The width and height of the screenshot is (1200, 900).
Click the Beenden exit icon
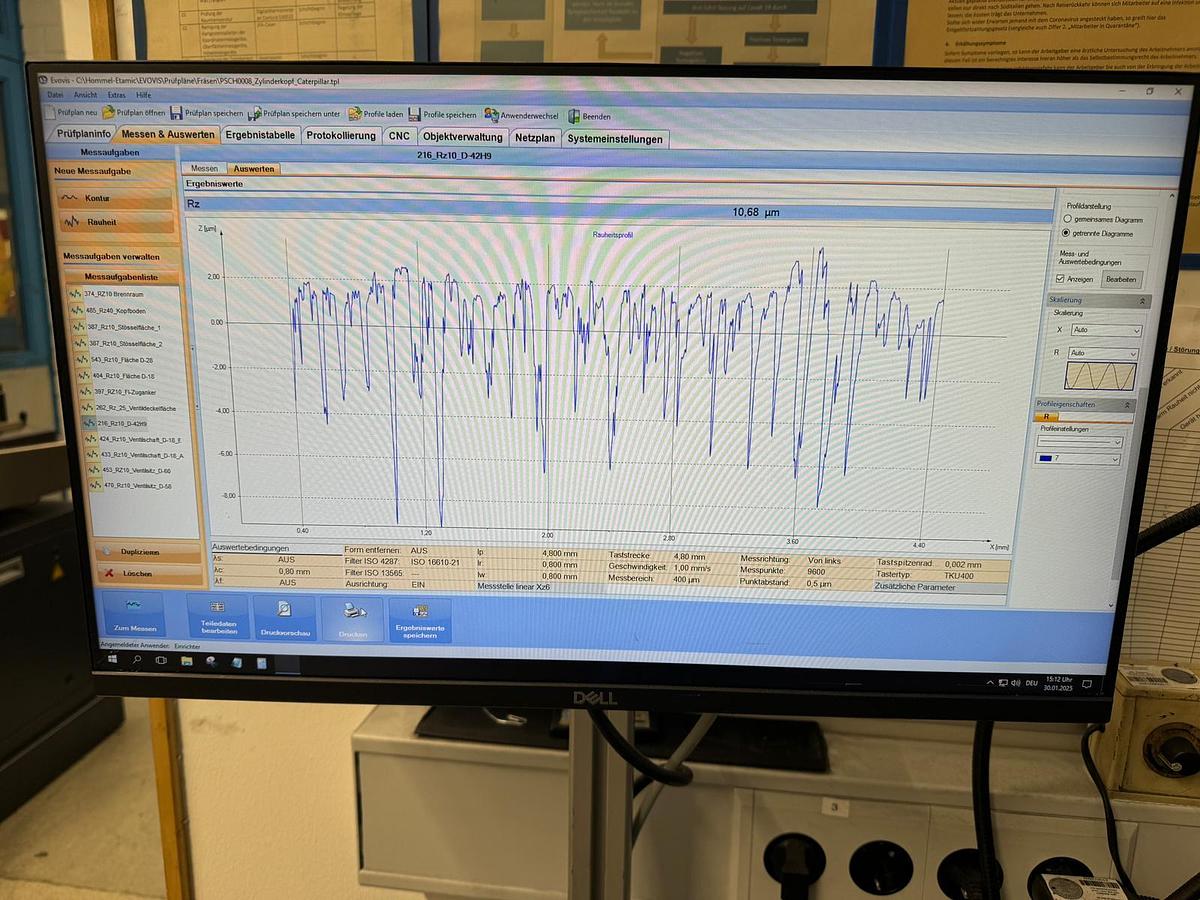coord(575,116)
